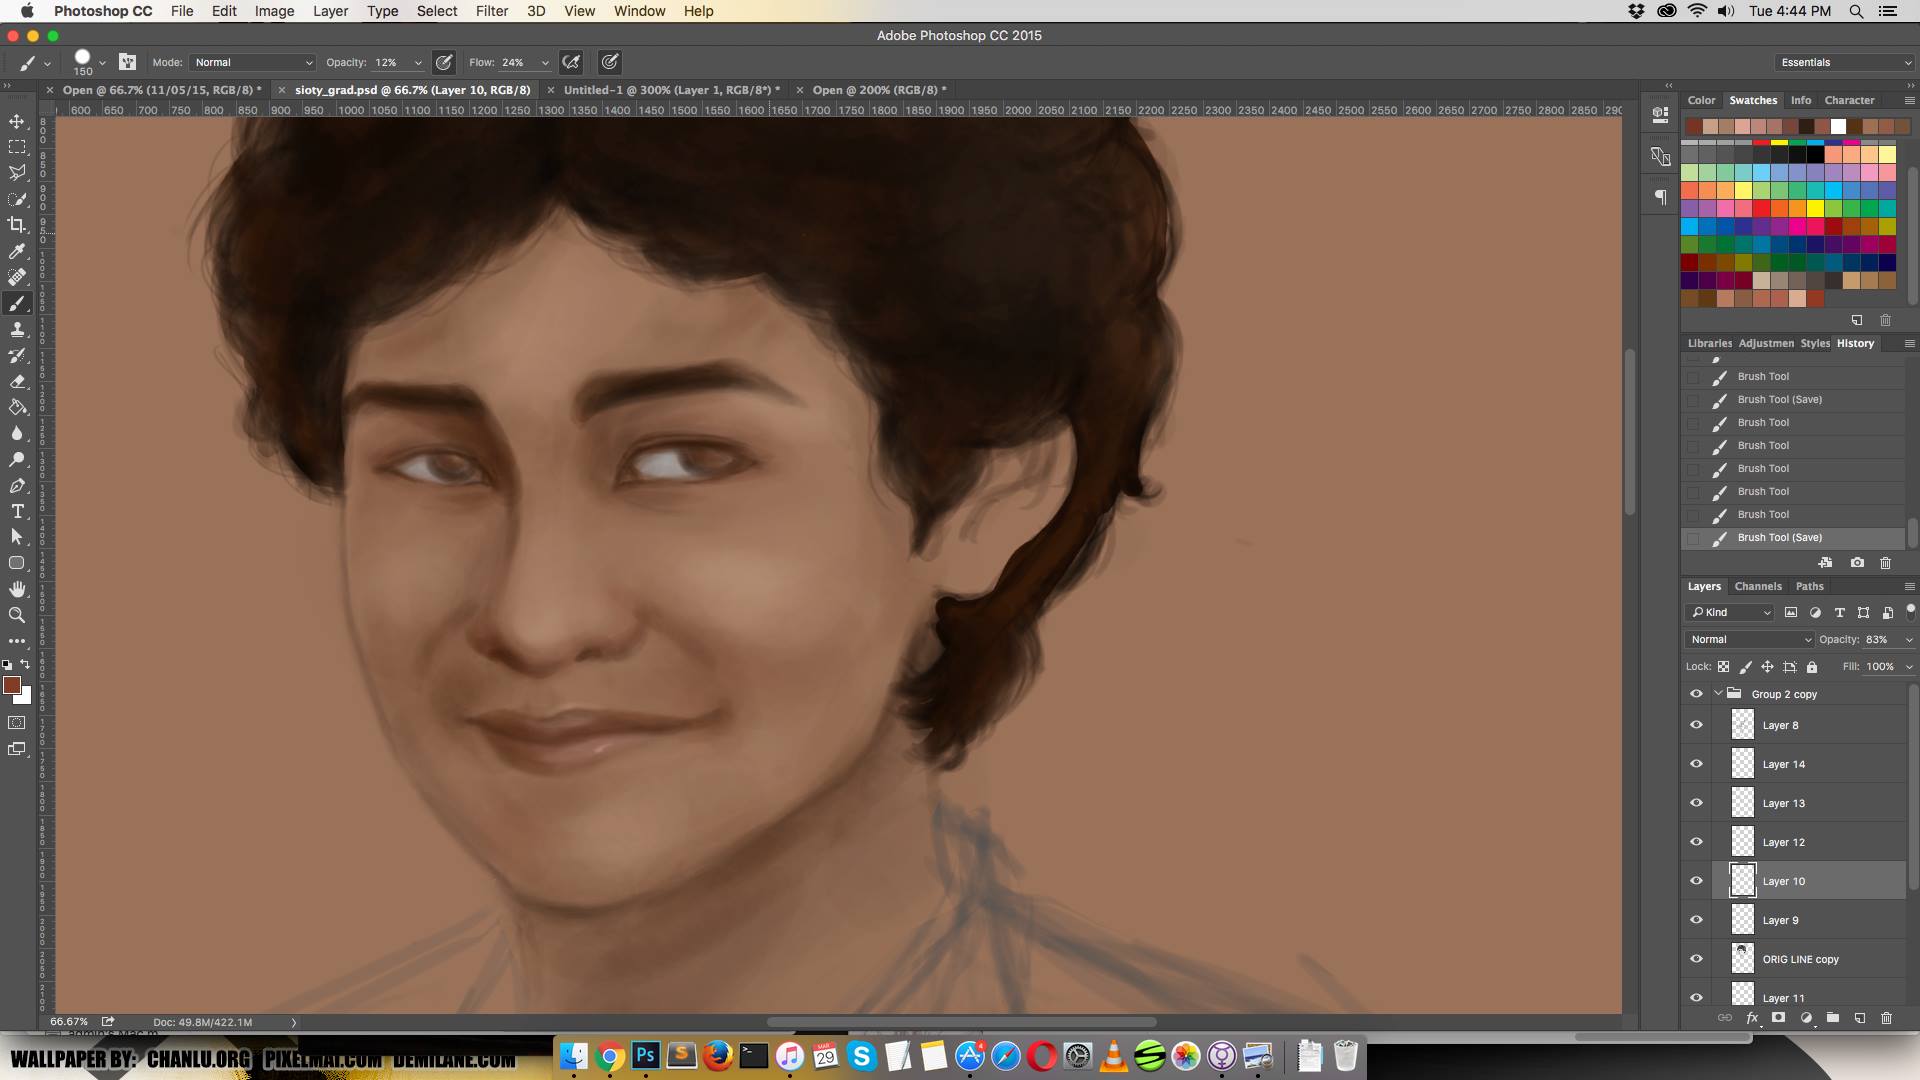Screen dimensions: 1920x1080
Task: Select the Path Selection tool
Action: tap(17, 537)
